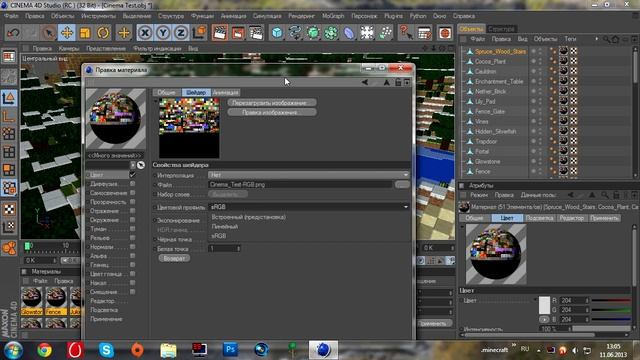Click the Undo arrow in the top toolbar

(13, 33)
